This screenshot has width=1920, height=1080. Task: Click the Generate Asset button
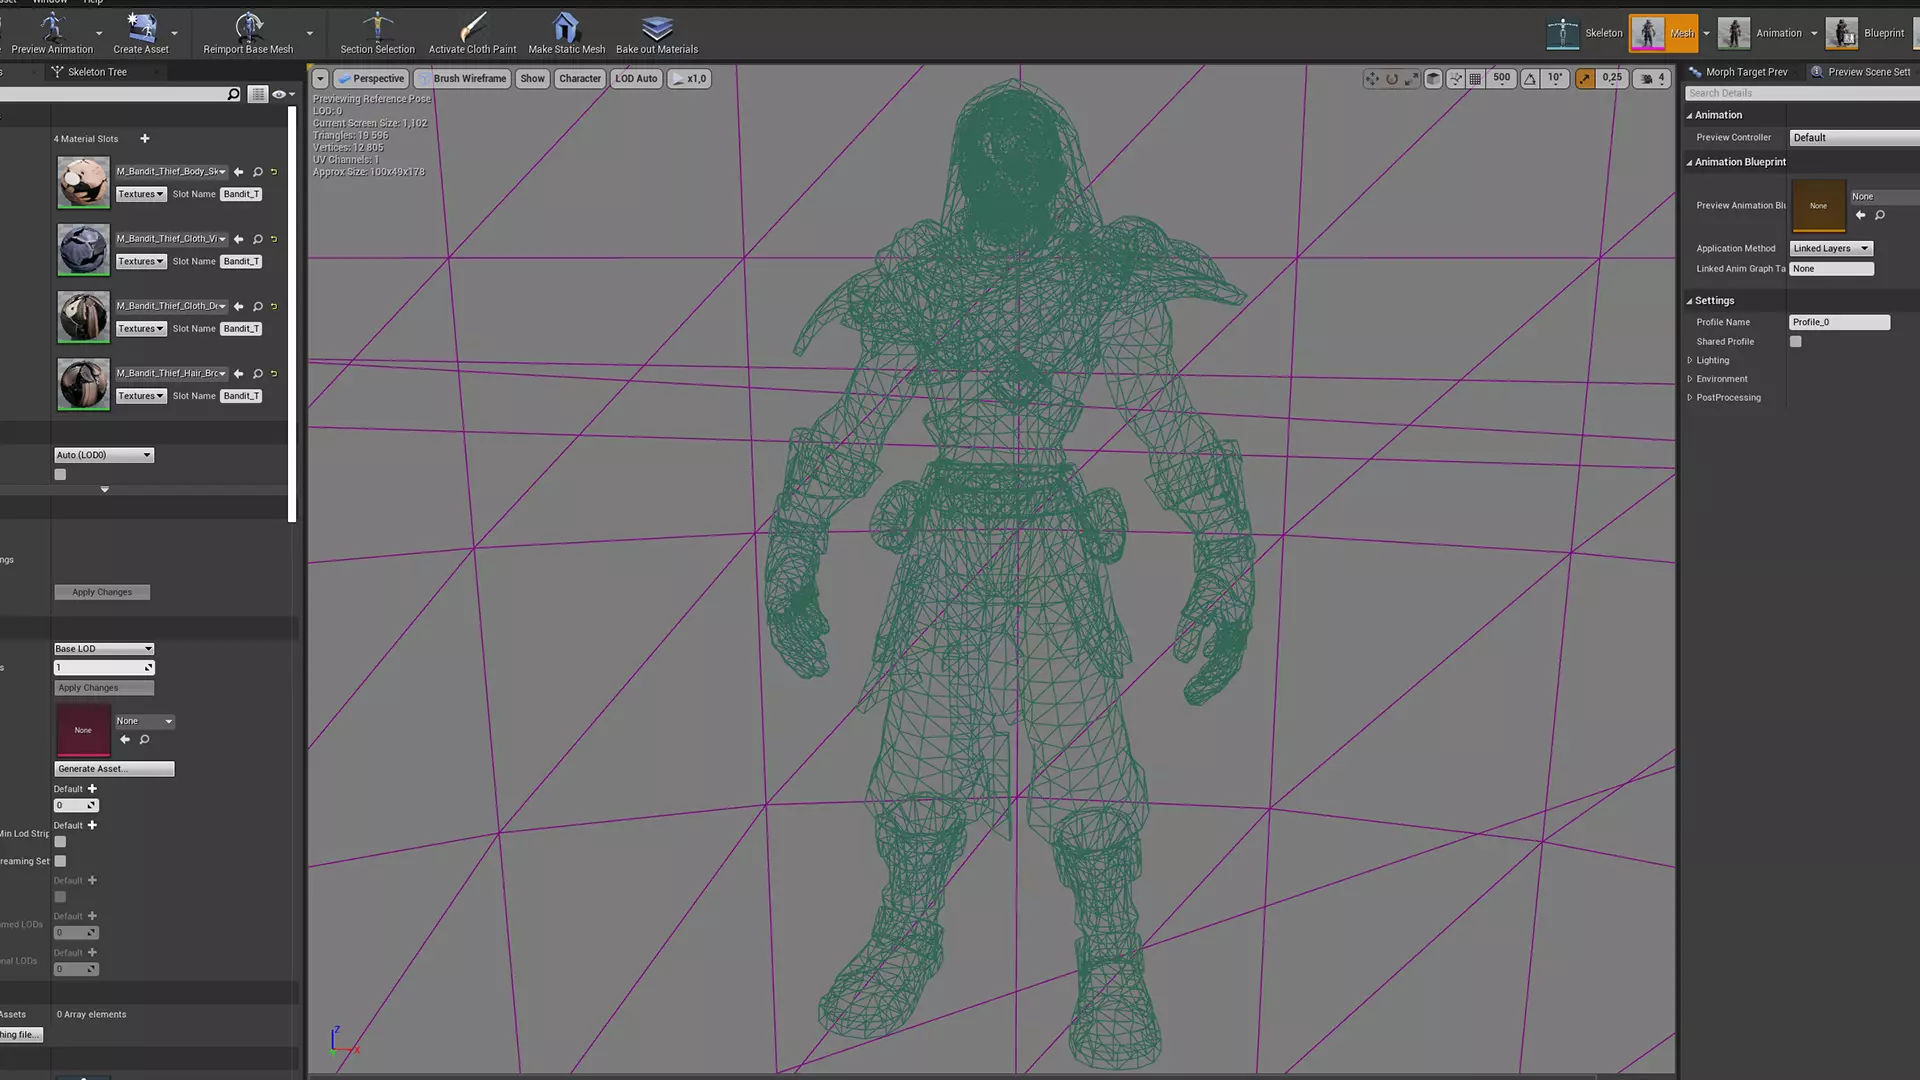pos(114,769)
